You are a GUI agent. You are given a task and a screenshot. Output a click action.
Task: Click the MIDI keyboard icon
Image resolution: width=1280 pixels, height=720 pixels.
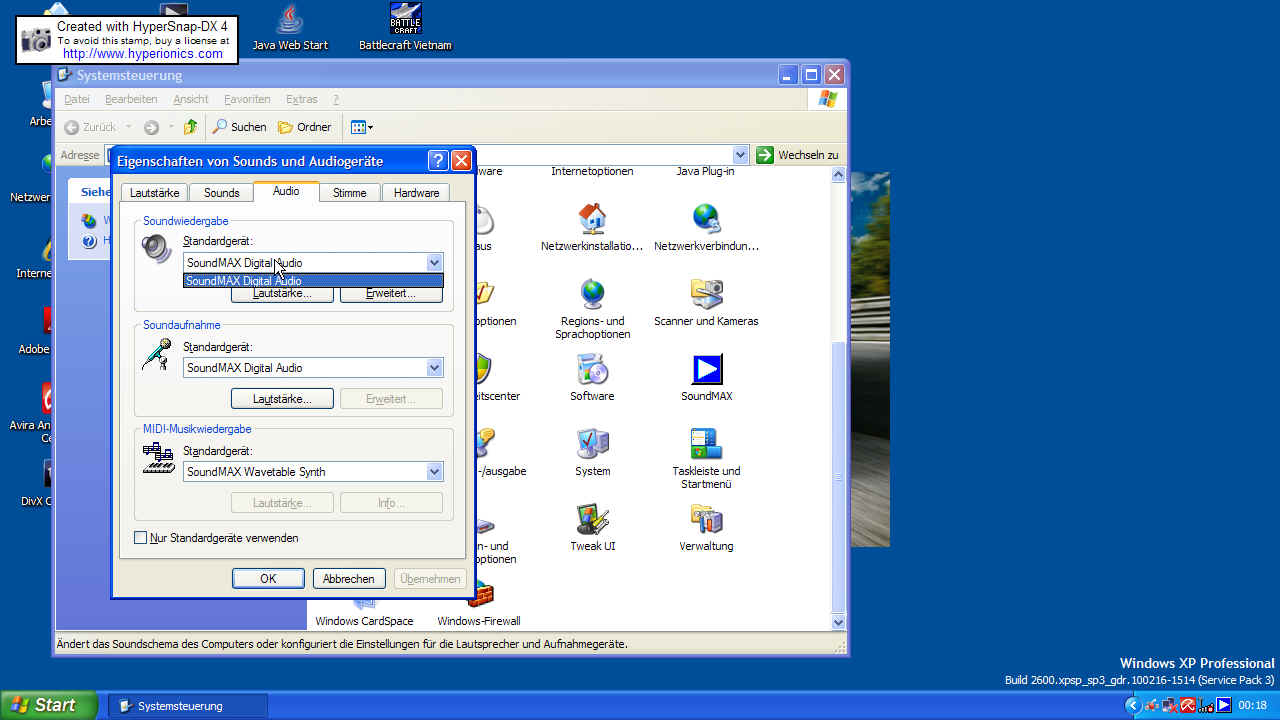[x=157, y=457]
